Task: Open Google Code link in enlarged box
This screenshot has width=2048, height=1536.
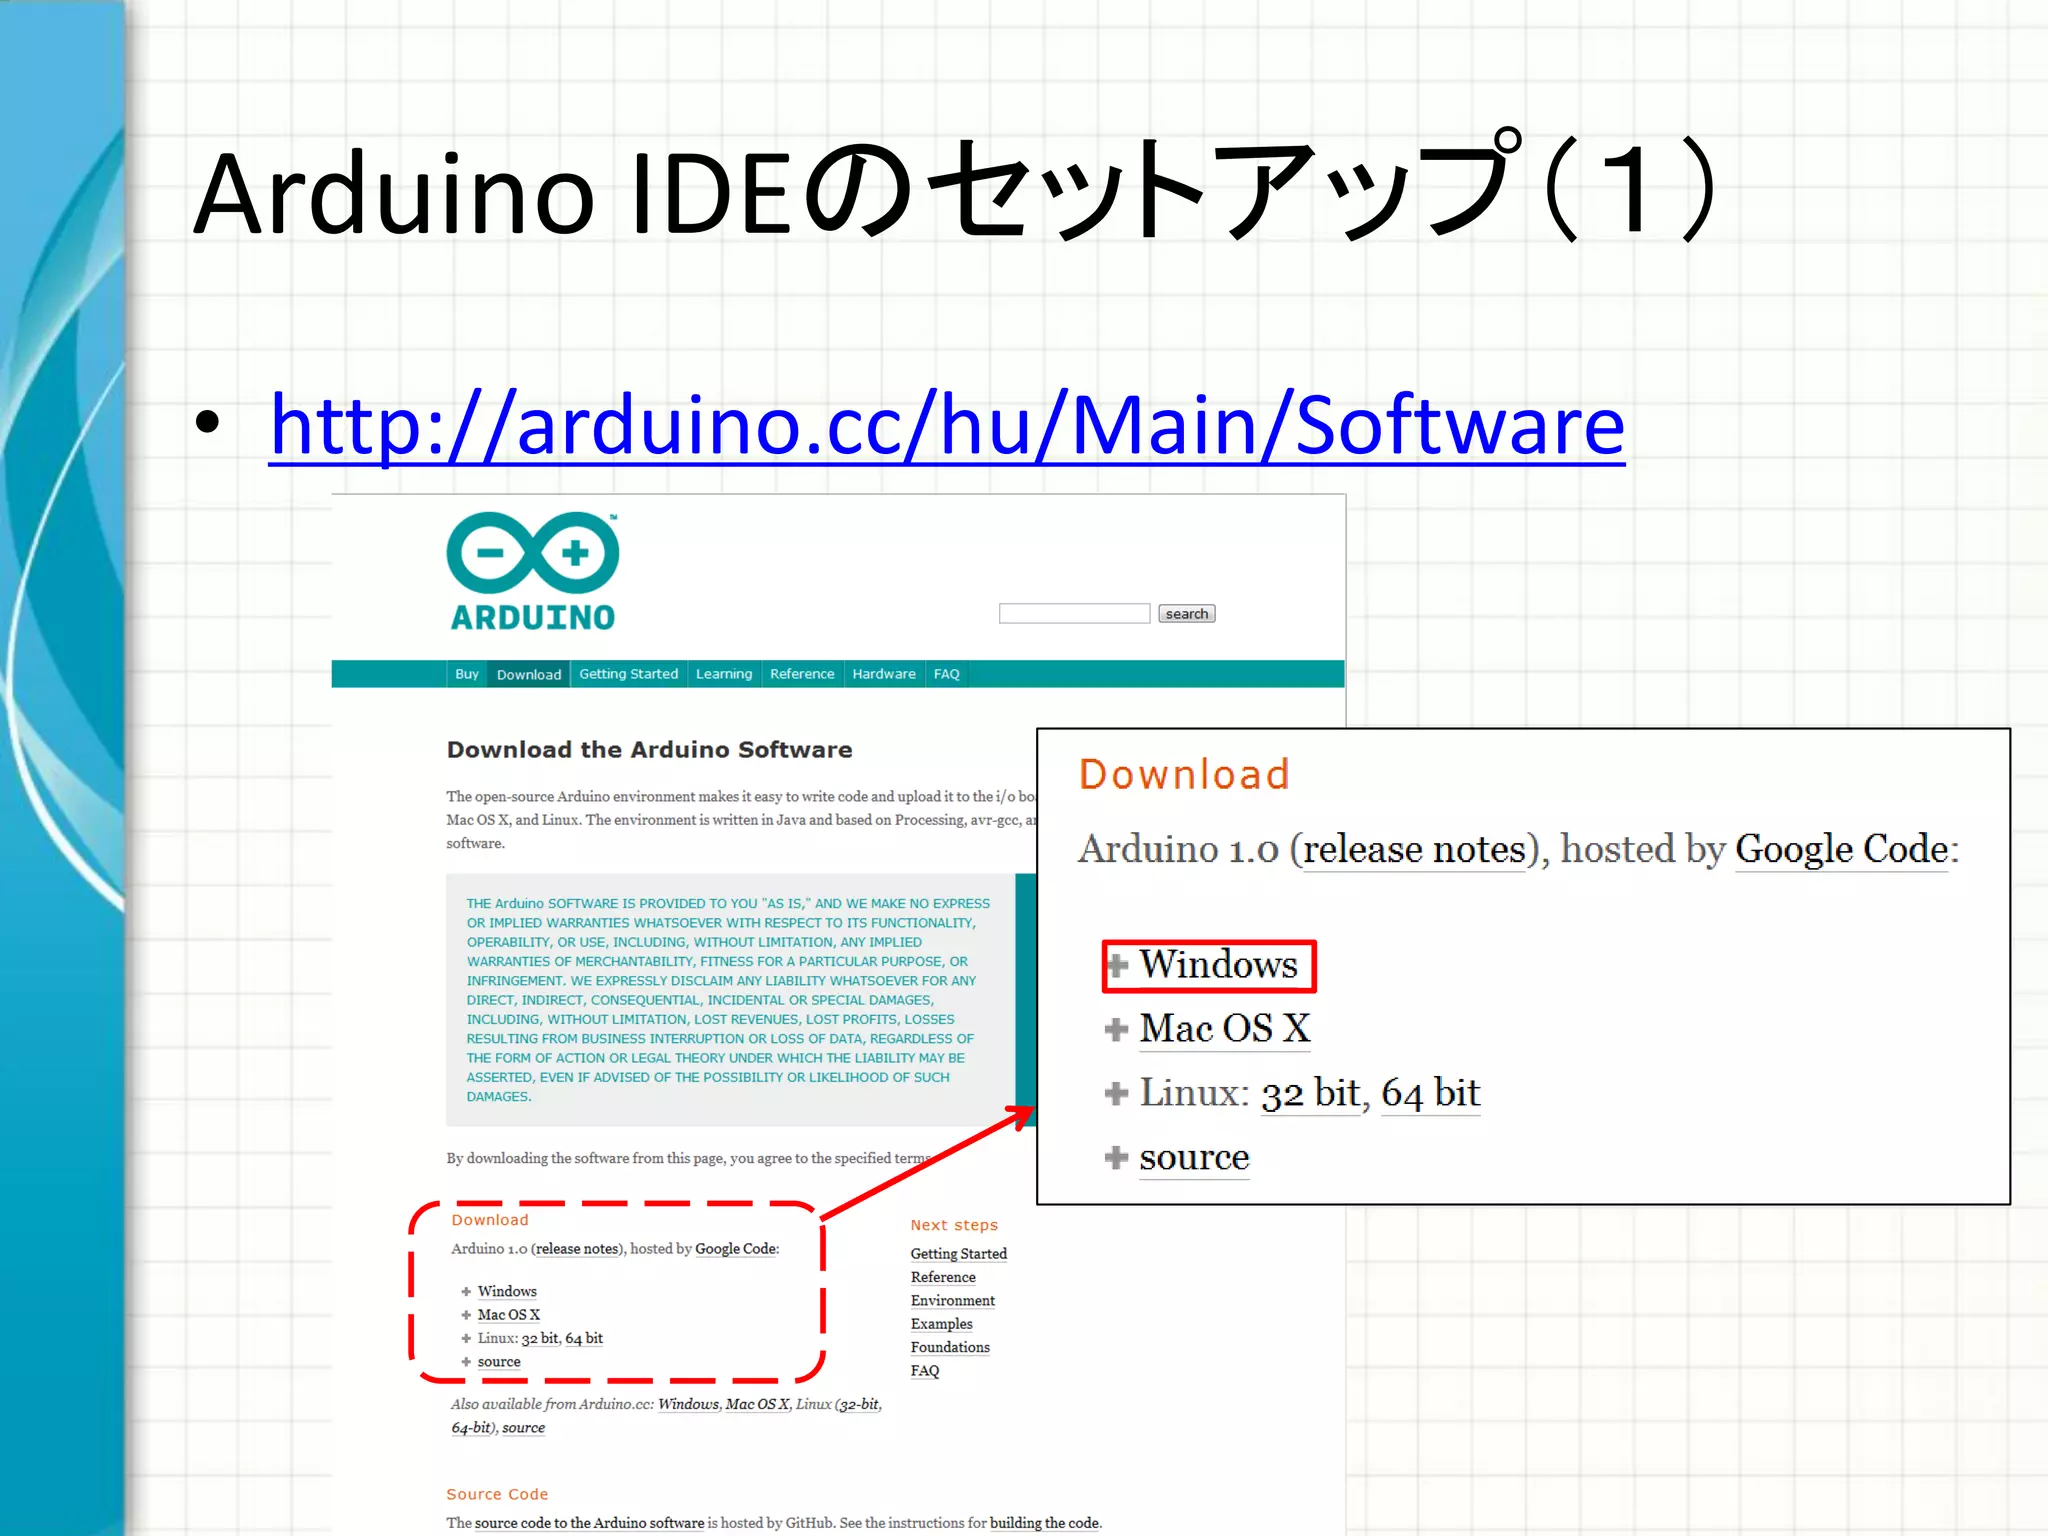Action: pos(1842,850)
